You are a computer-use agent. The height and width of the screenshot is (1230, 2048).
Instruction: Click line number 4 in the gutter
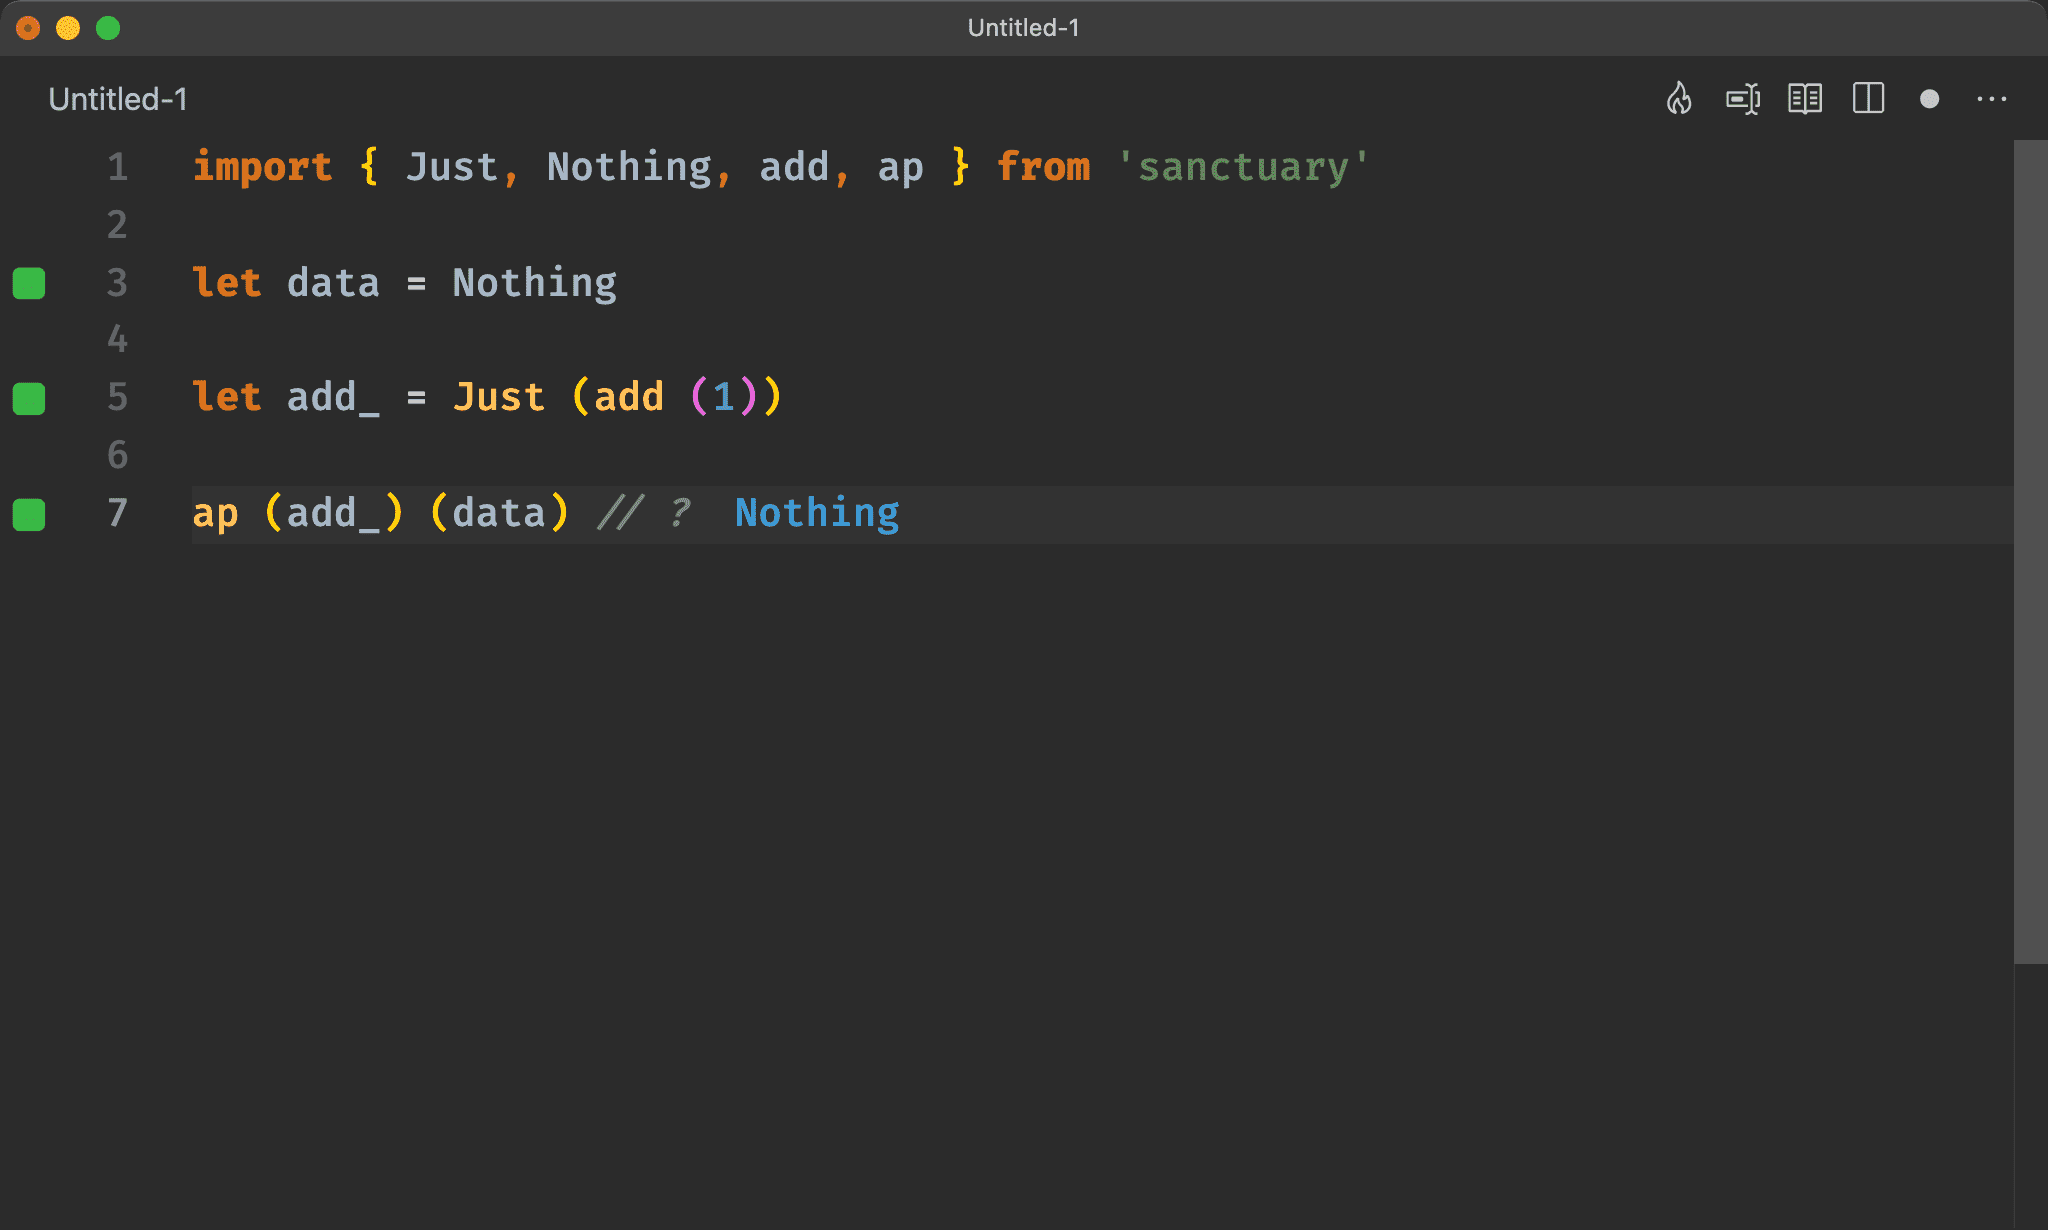(x=118, y=339)
